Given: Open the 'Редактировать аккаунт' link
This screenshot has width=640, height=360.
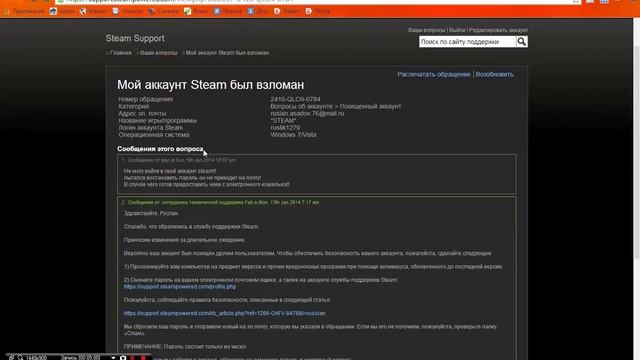Looking at the screenshot, I should tap(498, 30).
